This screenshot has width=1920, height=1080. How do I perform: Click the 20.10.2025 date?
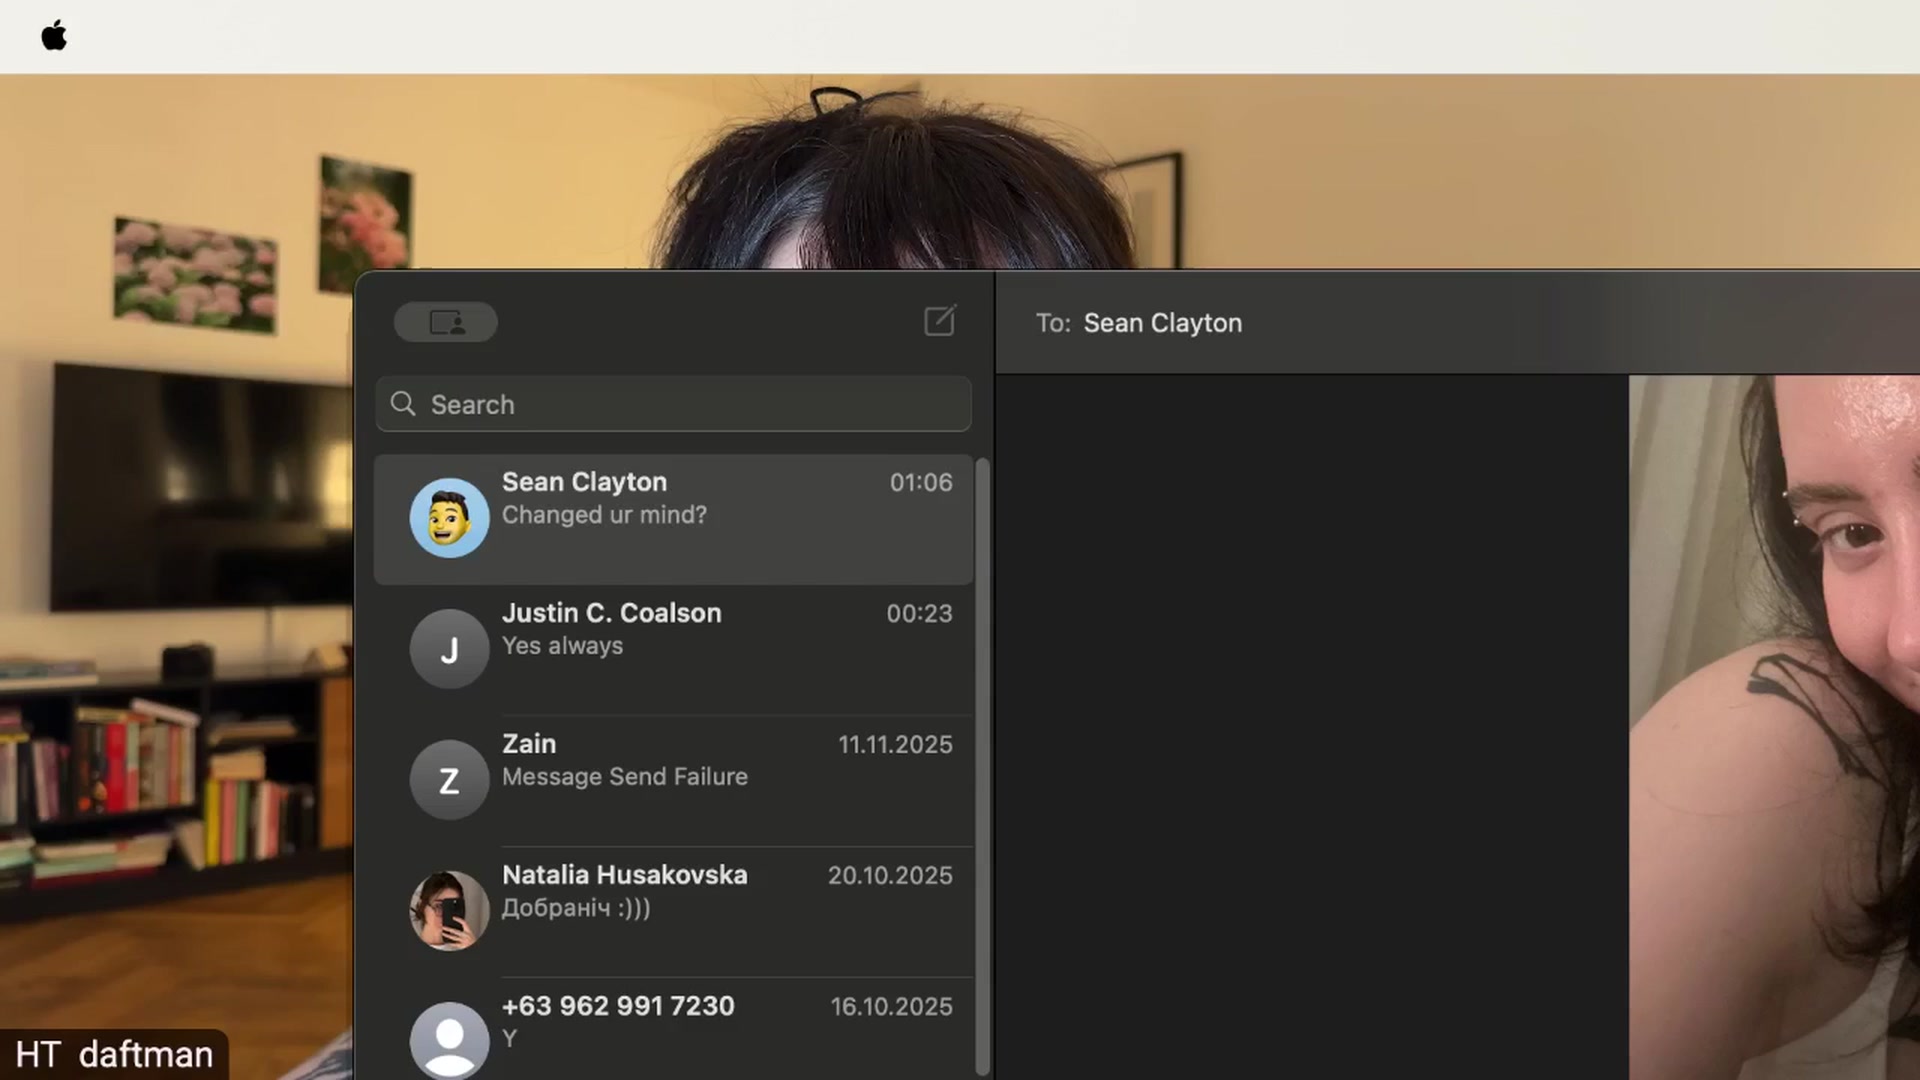(x=890, y=875)
